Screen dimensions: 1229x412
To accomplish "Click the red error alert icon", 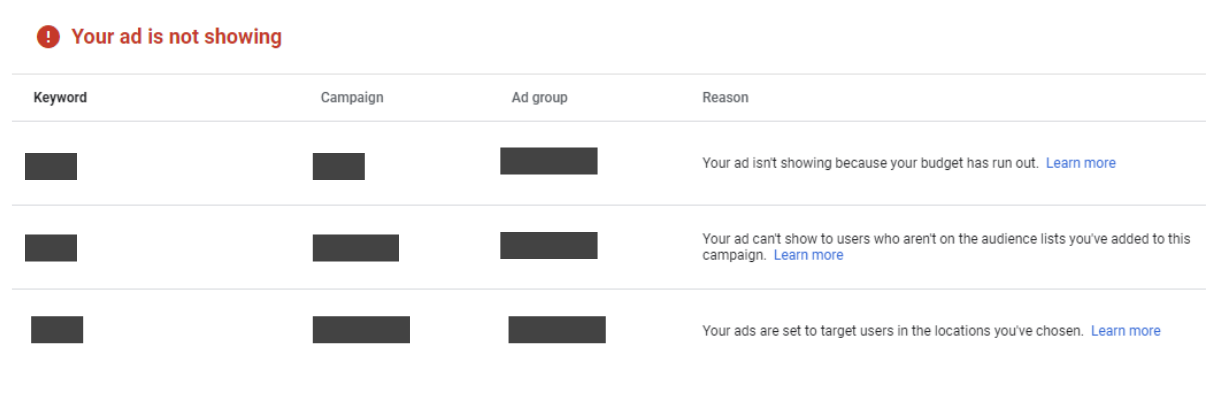I will coord(48,37).
